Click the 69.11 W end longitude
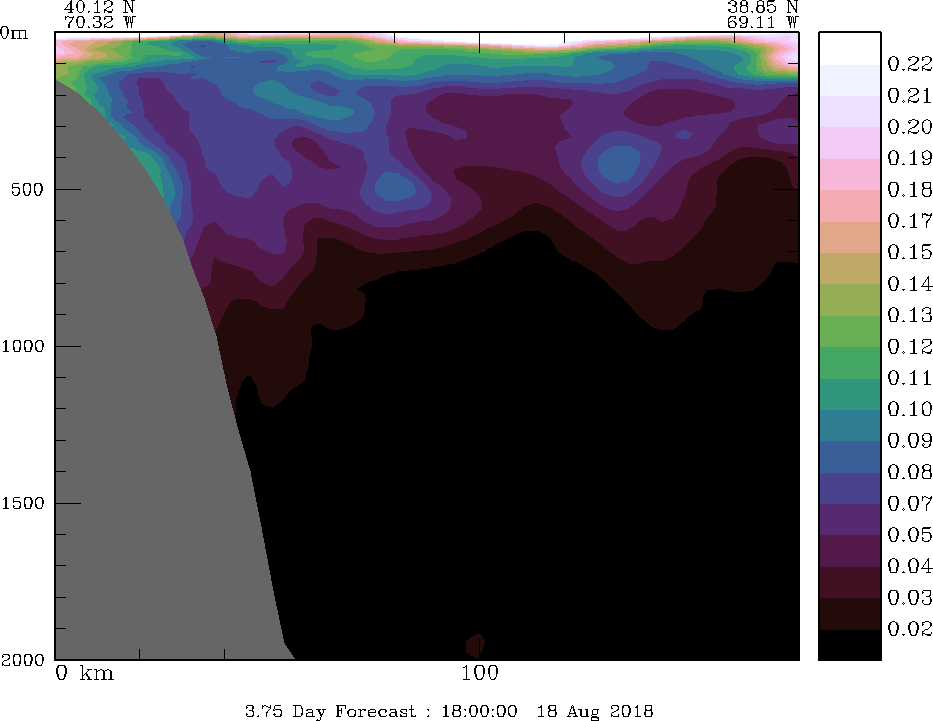 coord(762,23)
